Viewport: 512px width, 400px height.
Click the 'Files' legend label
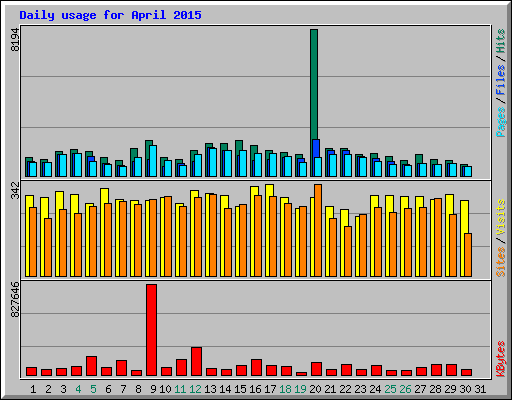tap(501, 80)
